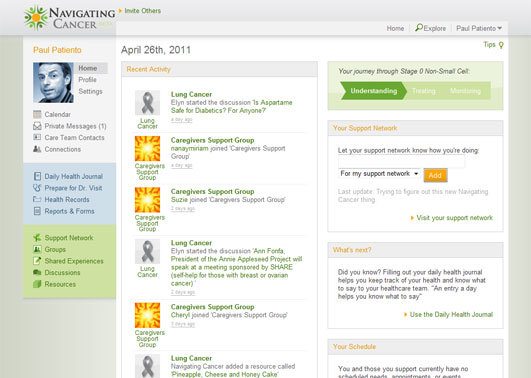Open the Ann Fonfa discussion link
The height and width of the screenshot is (378, 531).
click(236, 267)
